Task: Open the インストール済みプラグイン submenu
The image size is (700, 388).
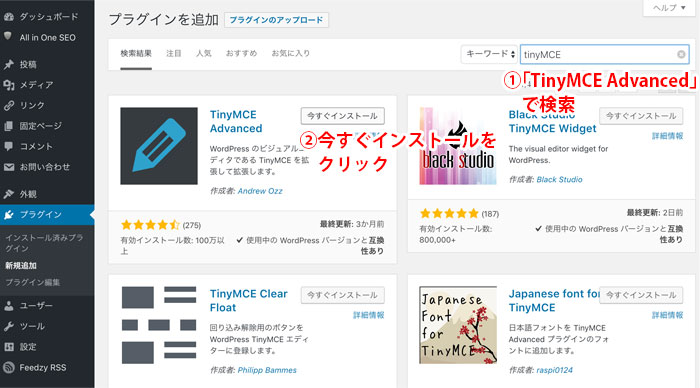Action: tap(44, 243)
